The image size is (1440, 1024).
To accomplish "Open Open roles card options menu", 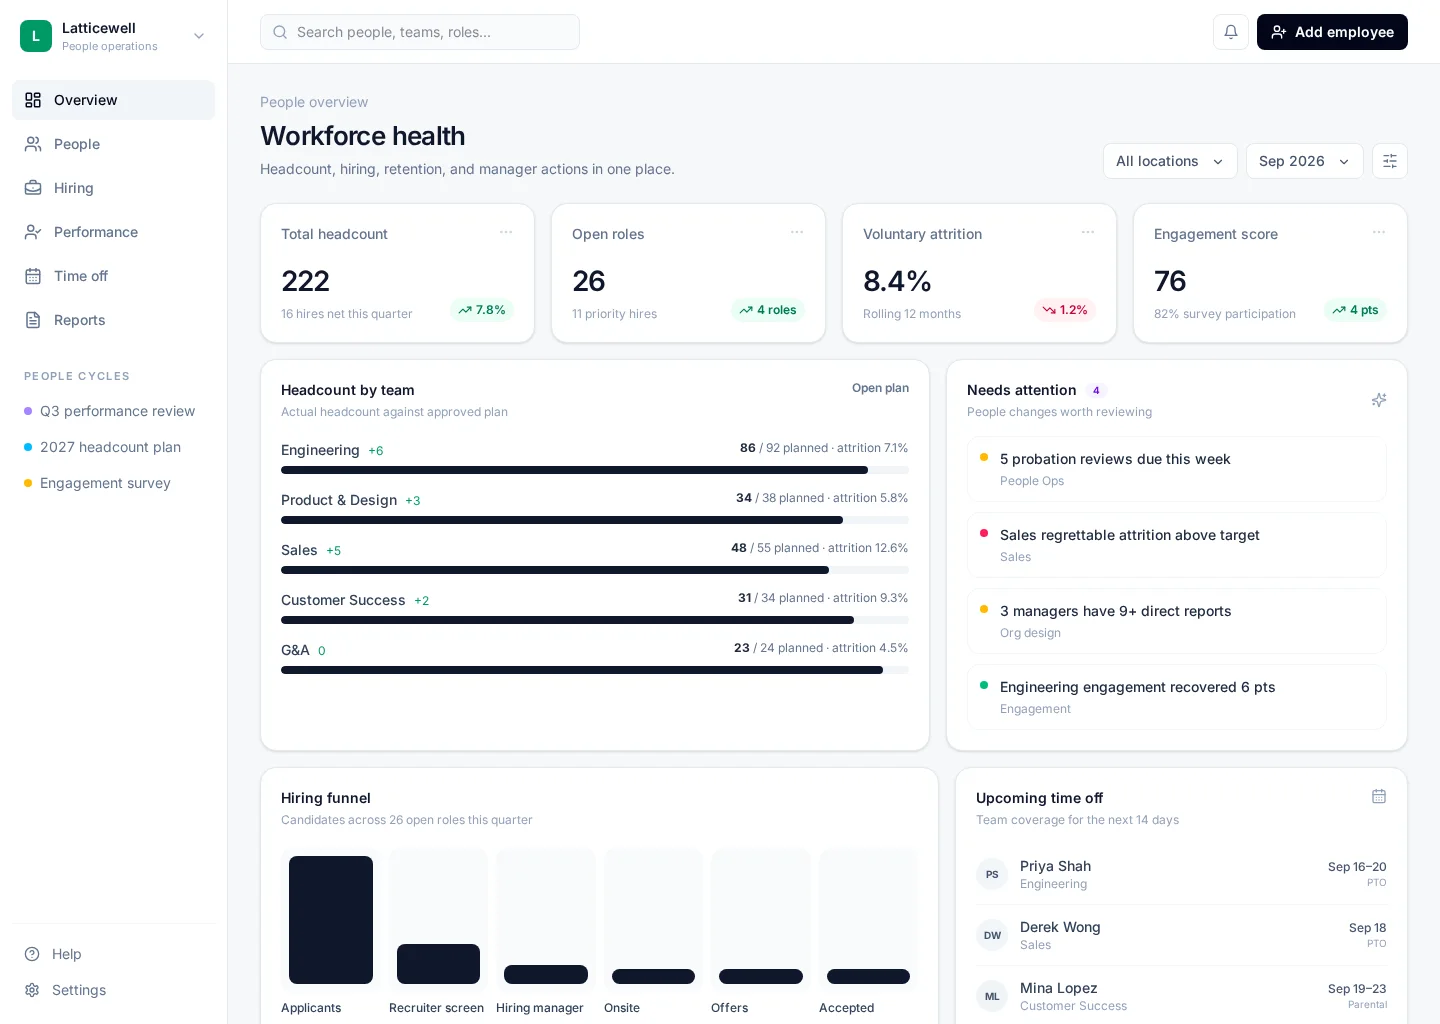I will (797, 232).
